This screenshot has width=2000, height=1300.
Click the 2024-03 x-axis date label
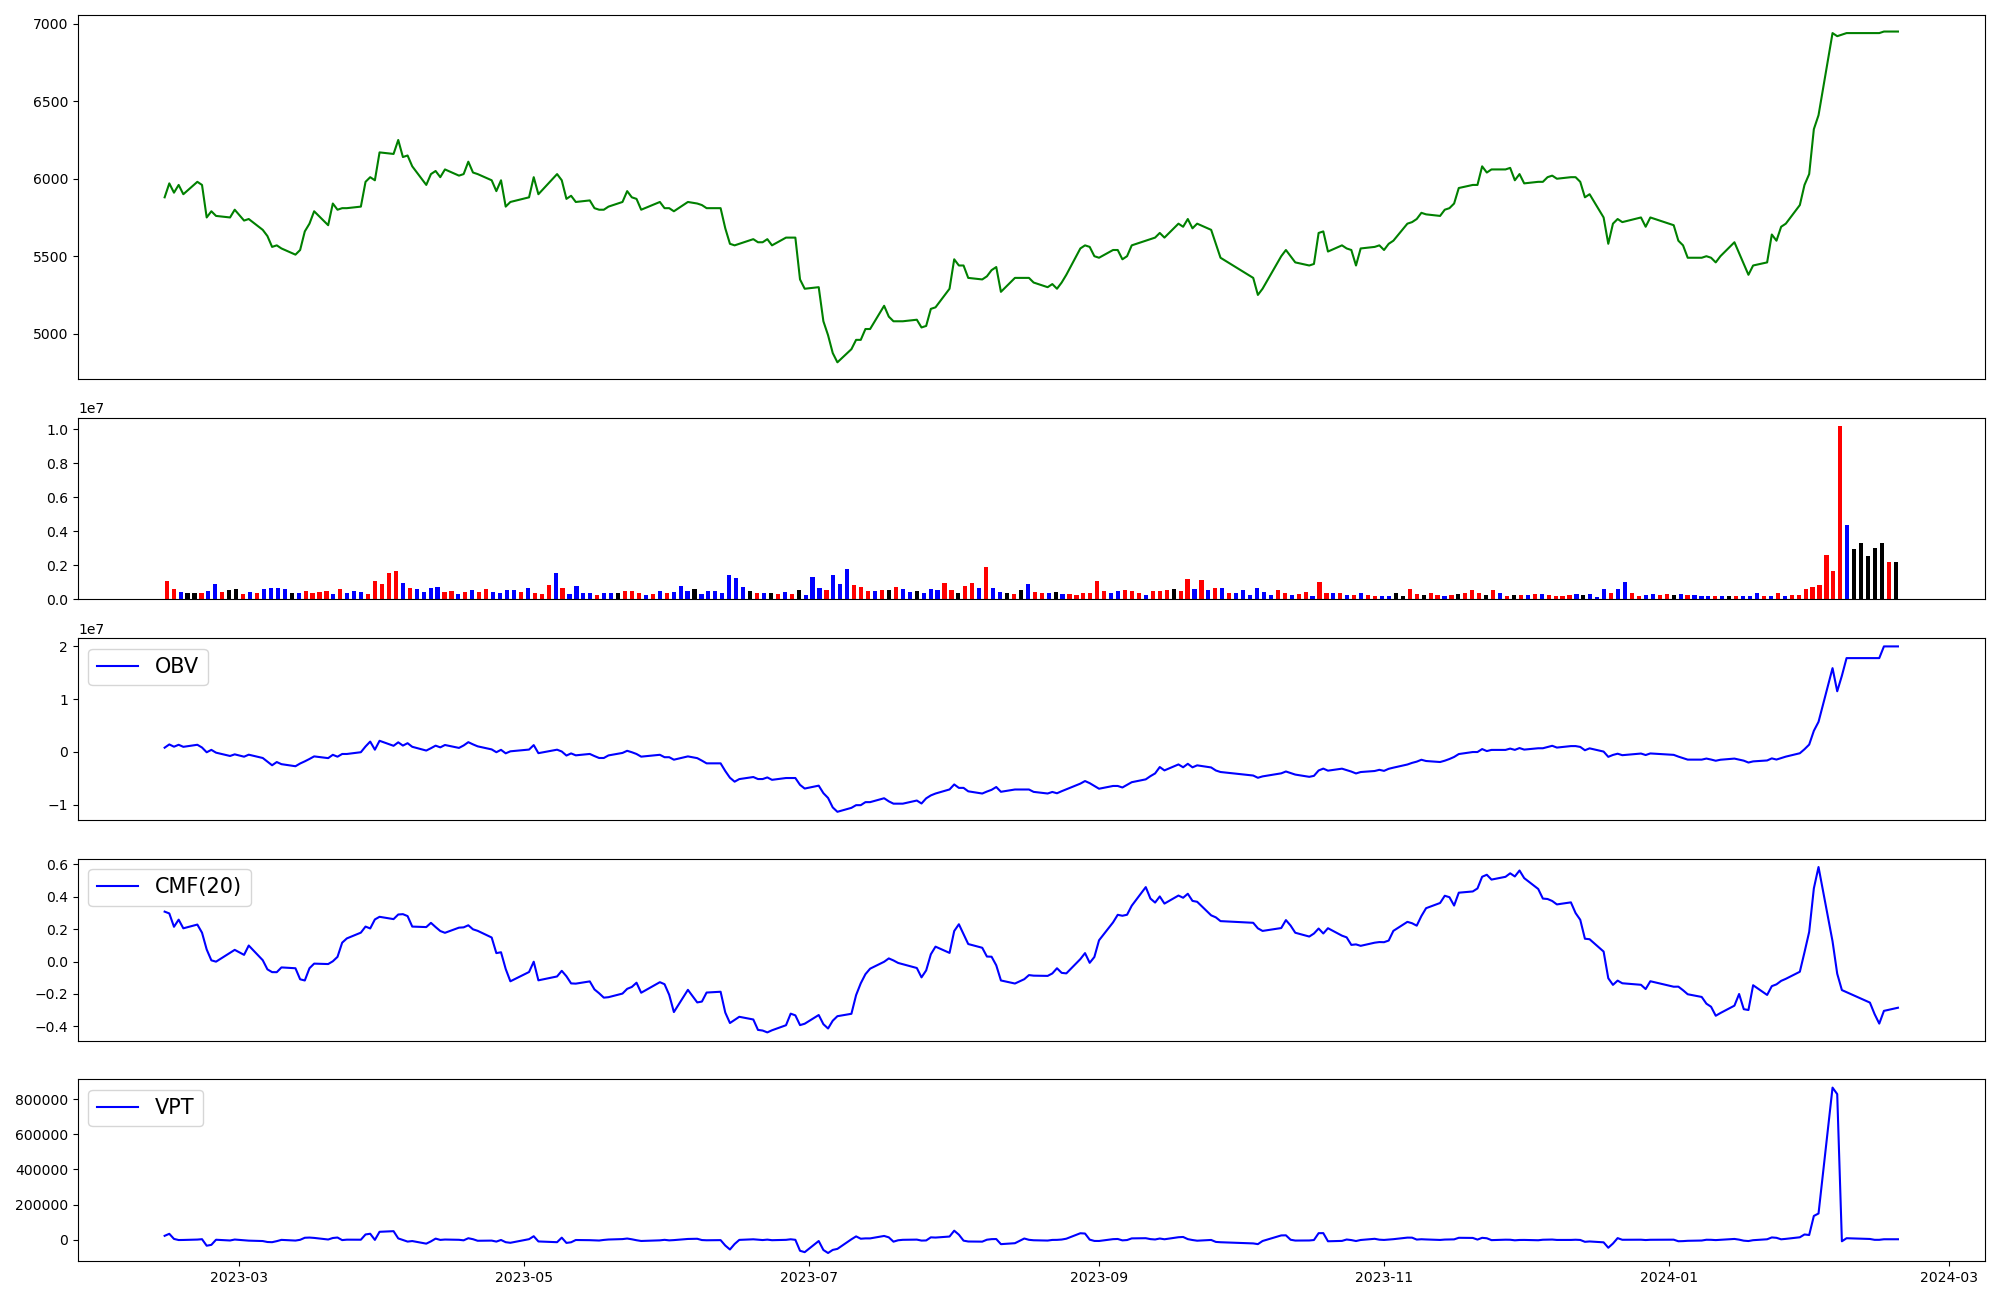1949,1277
